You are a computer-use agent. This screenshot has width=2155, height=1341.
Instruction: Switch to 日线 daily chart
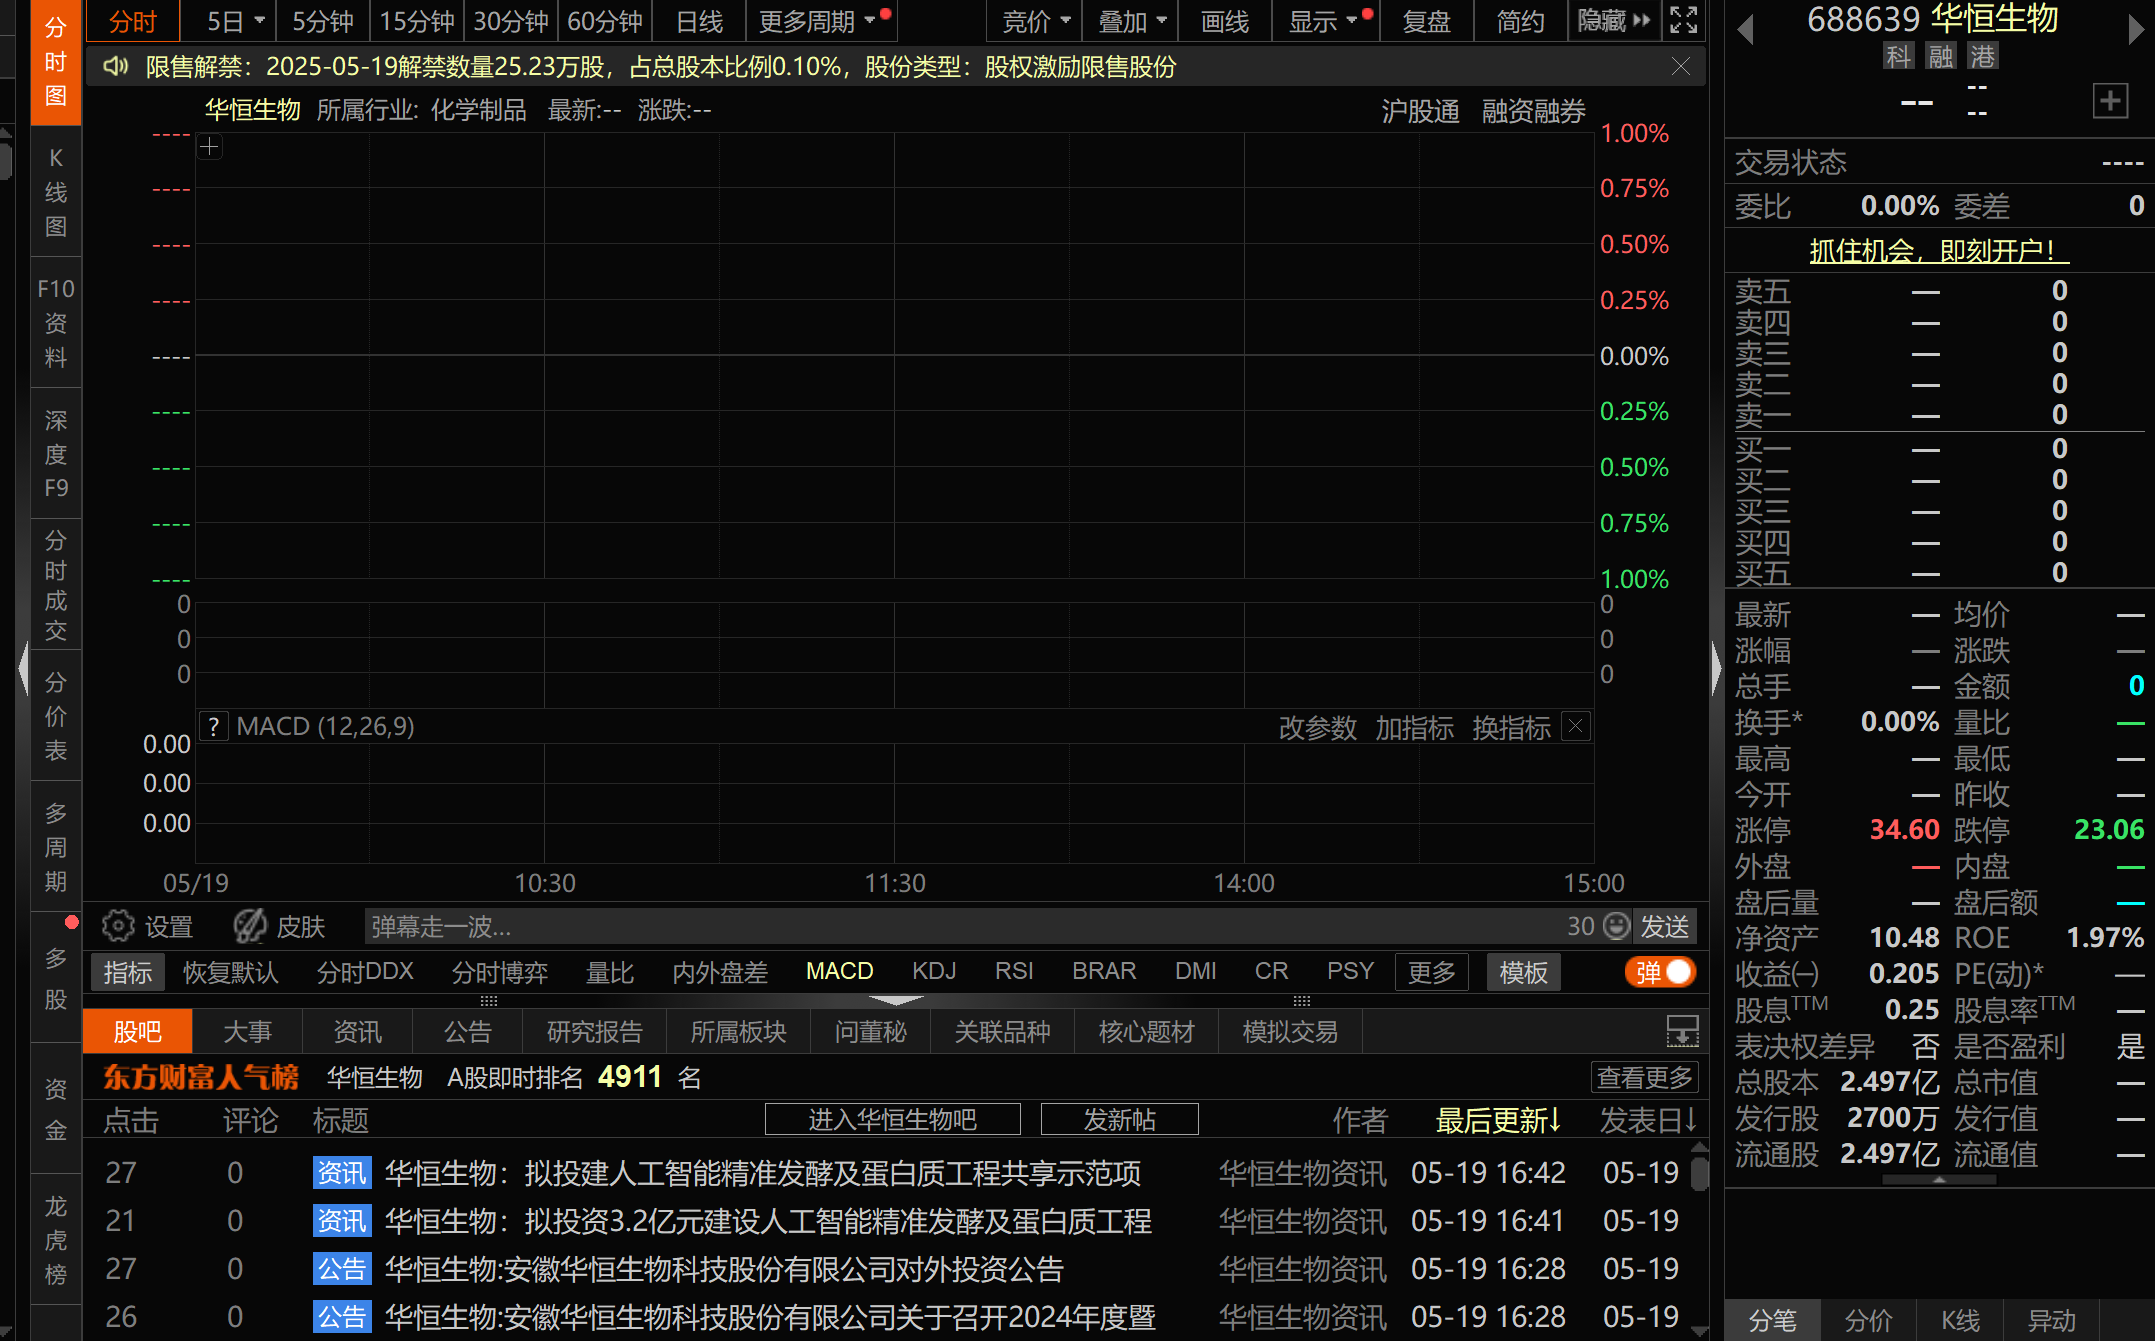click(699, 21)
